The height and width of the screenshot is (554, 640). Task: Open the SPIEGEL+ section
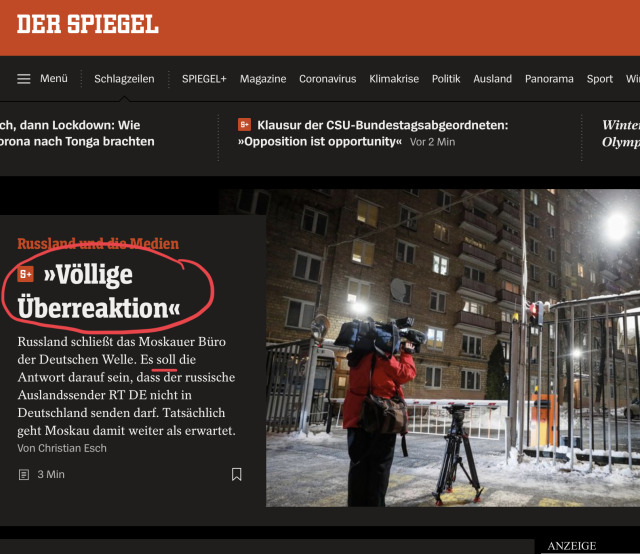pyautogui.click(x=204, y=79)
